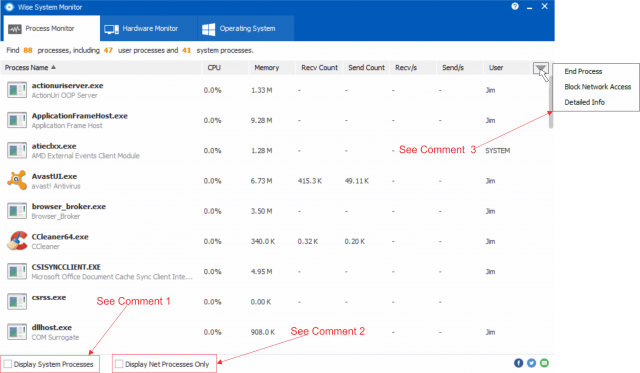Share via the Twitter icon
The width and height of the screenshot is (640, 373).
531,363
